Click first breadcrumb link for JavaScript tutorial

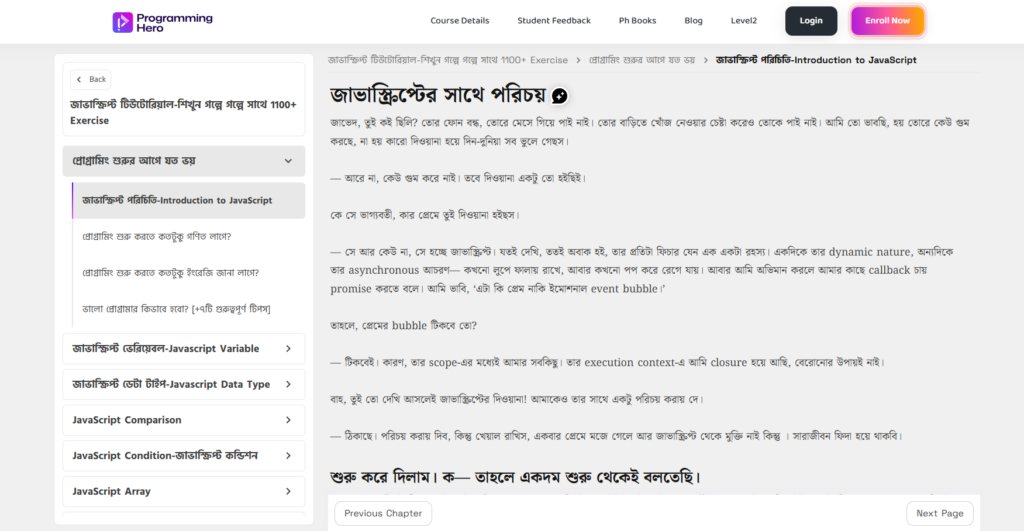(x=448, y=60)
